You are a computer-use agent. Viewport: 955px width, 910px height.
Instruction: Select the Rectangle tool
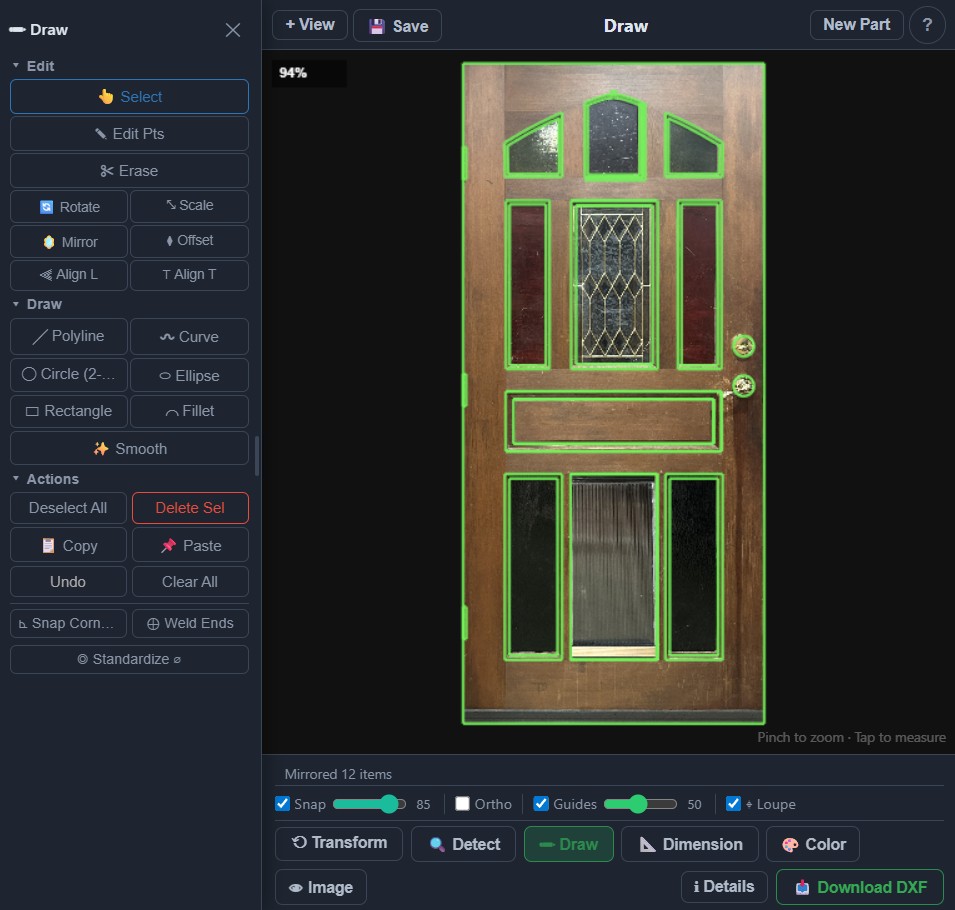(68, 411)
